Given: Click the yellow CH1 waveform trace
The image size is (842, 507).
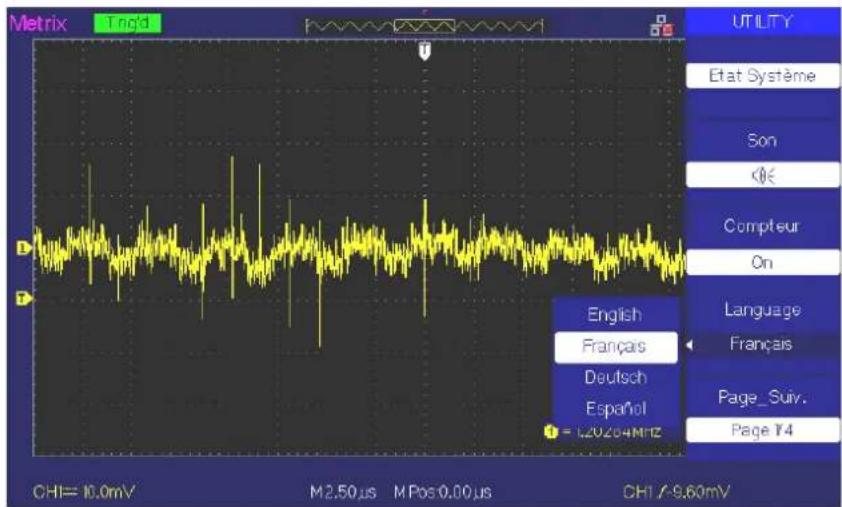Looking at the screenshot, I should [x=360, y=250].
